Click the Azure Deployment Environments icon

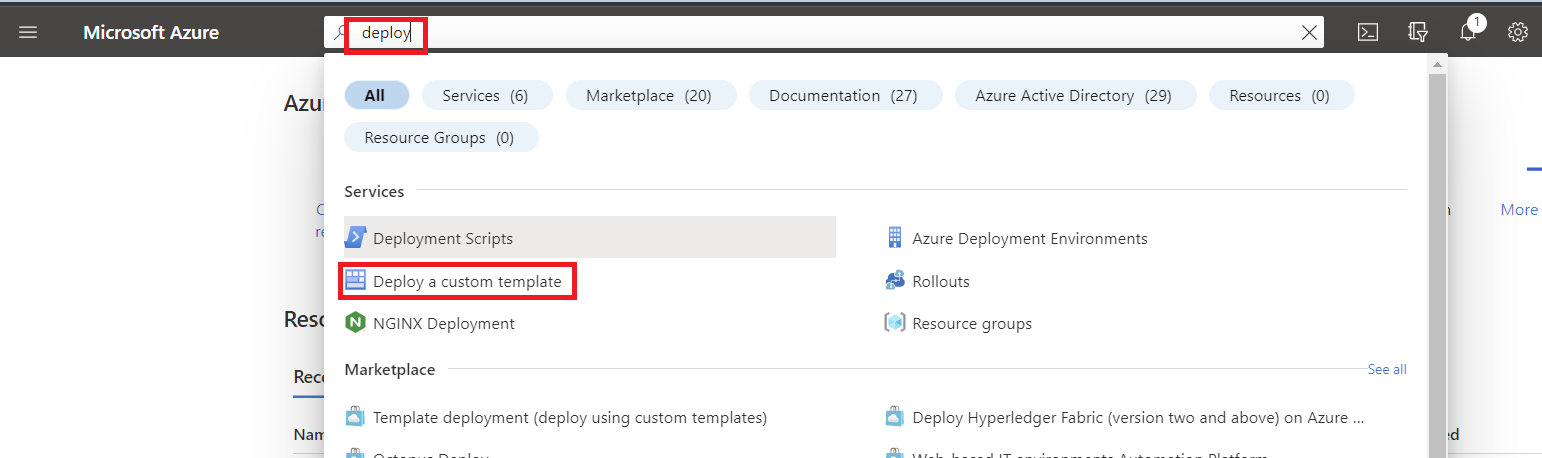click(895, 238)
